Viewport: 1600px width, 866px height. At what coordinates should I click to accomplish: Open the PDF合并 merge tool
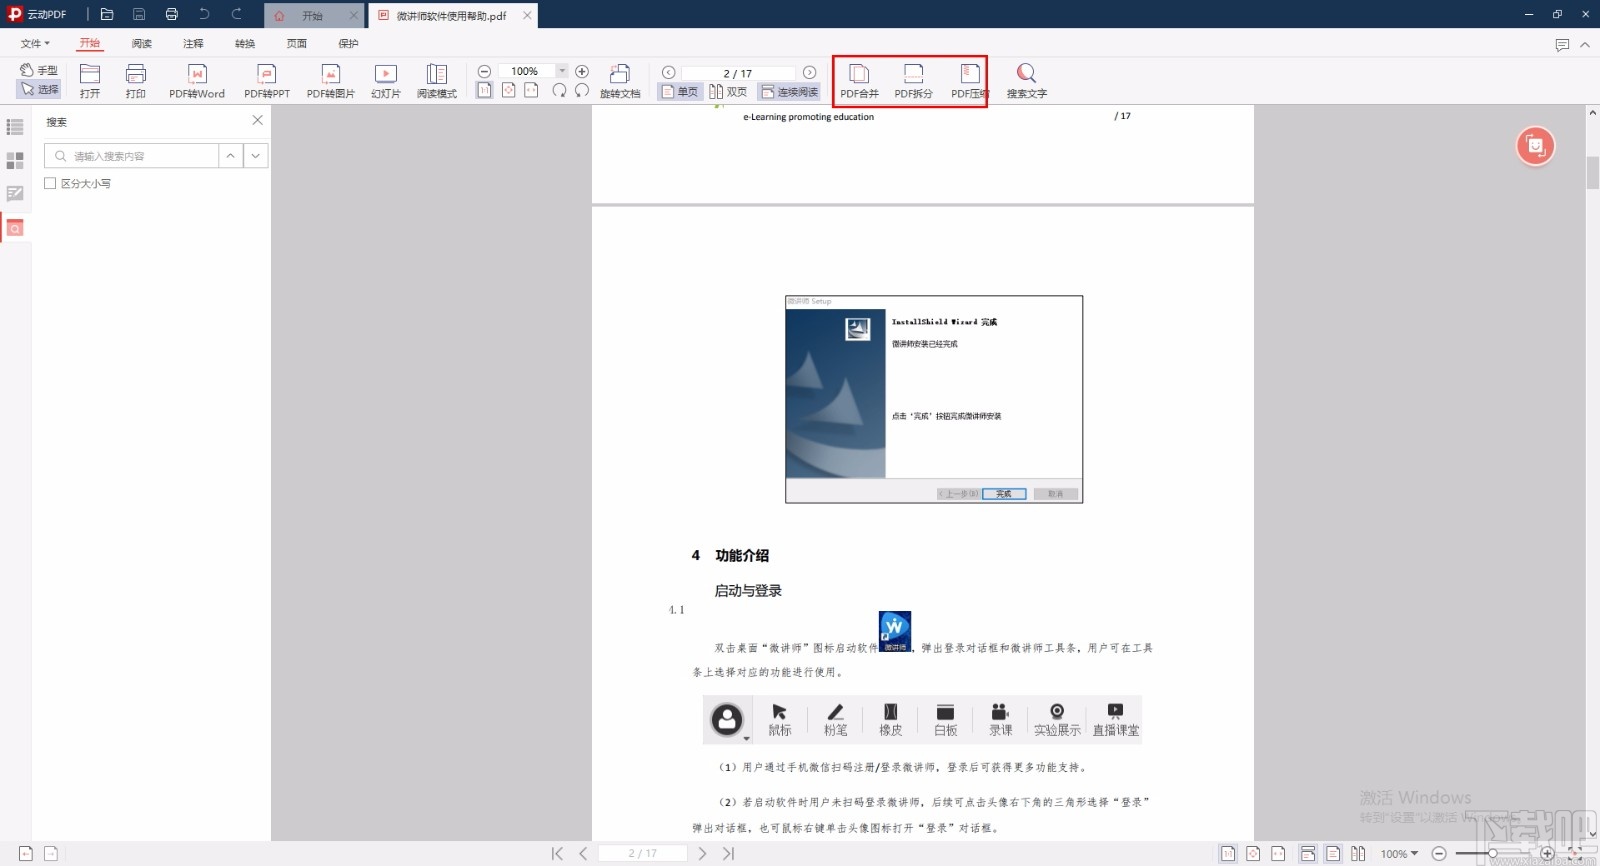click(859, 81)
